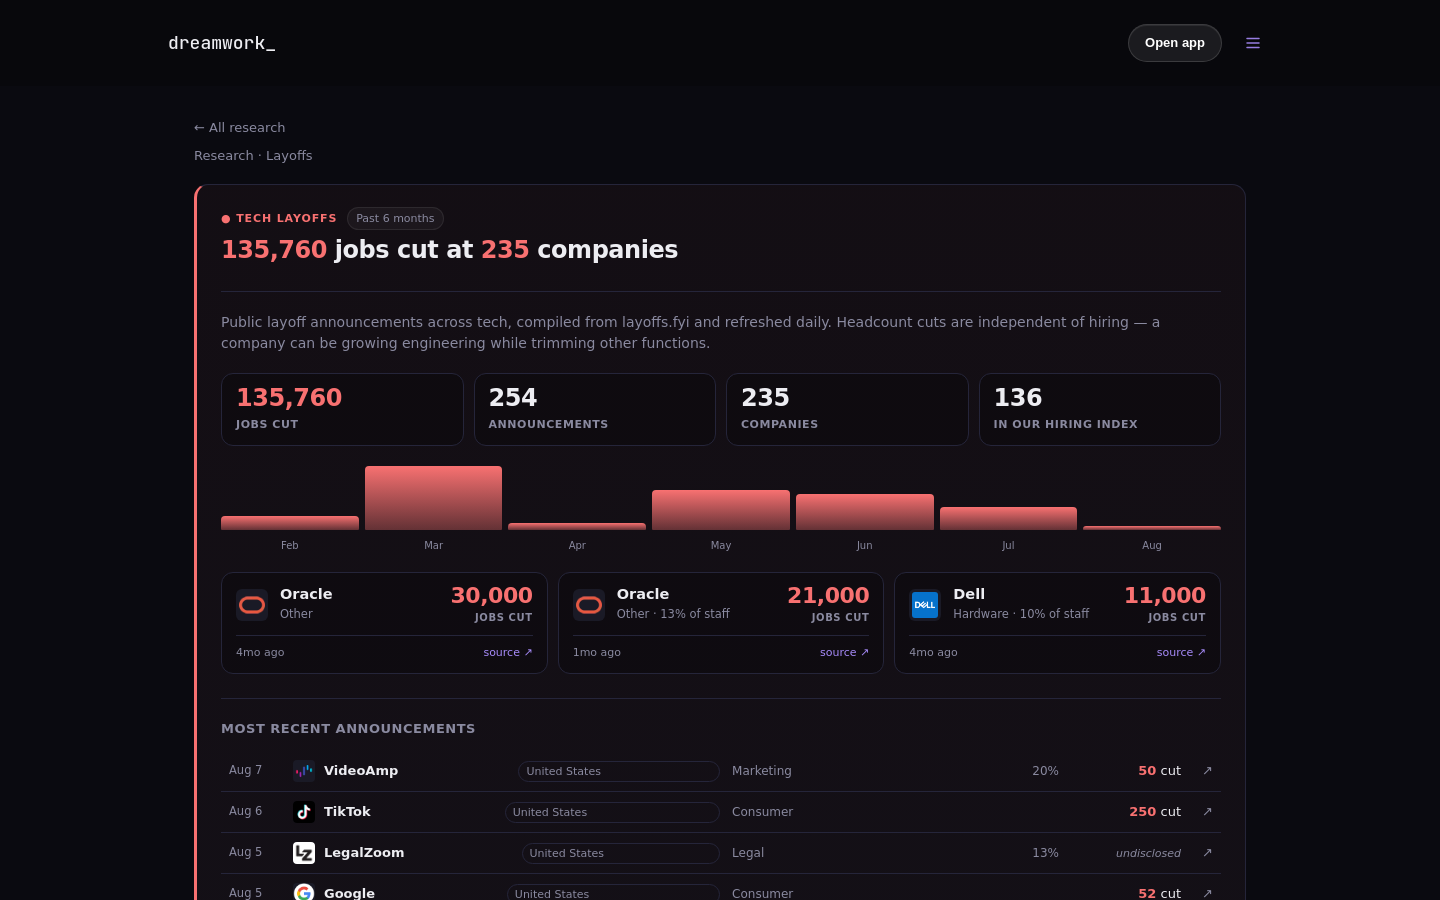Click the Tech Layoffs label
The image size is (1440, 900).
click(x=286, y=218)
